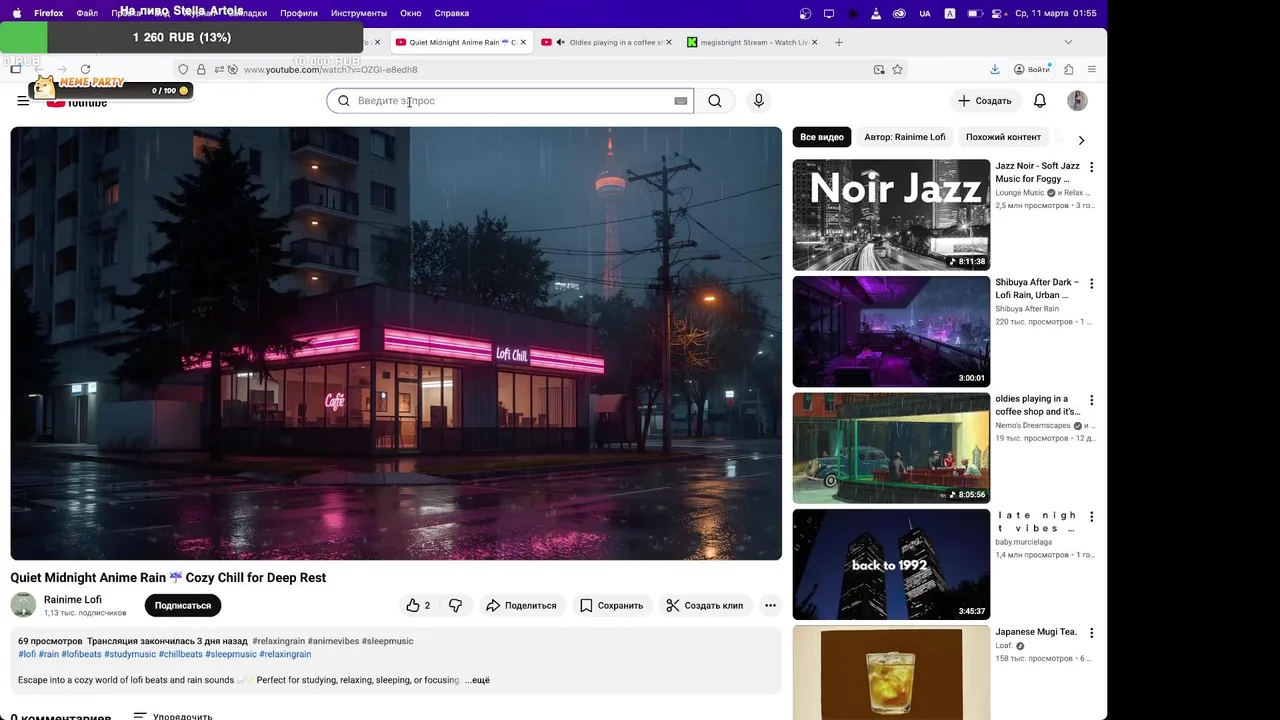Click the Подписаться subscribe button
The height and width of the screenshot is (720, 1280).
click(x=183, y=605)
